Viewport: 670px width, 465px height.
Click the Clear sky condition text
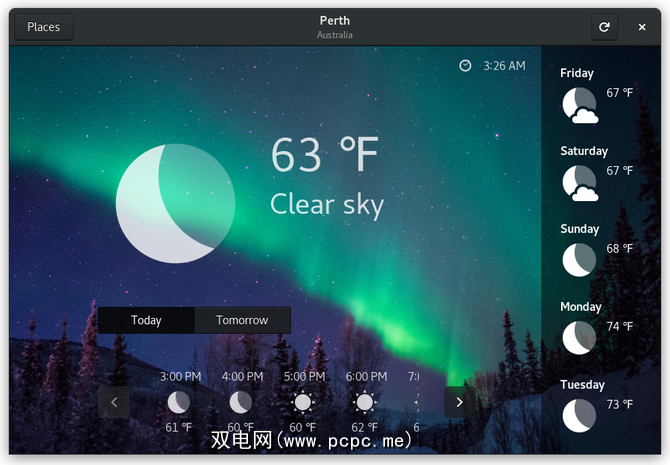pos(327,205)
